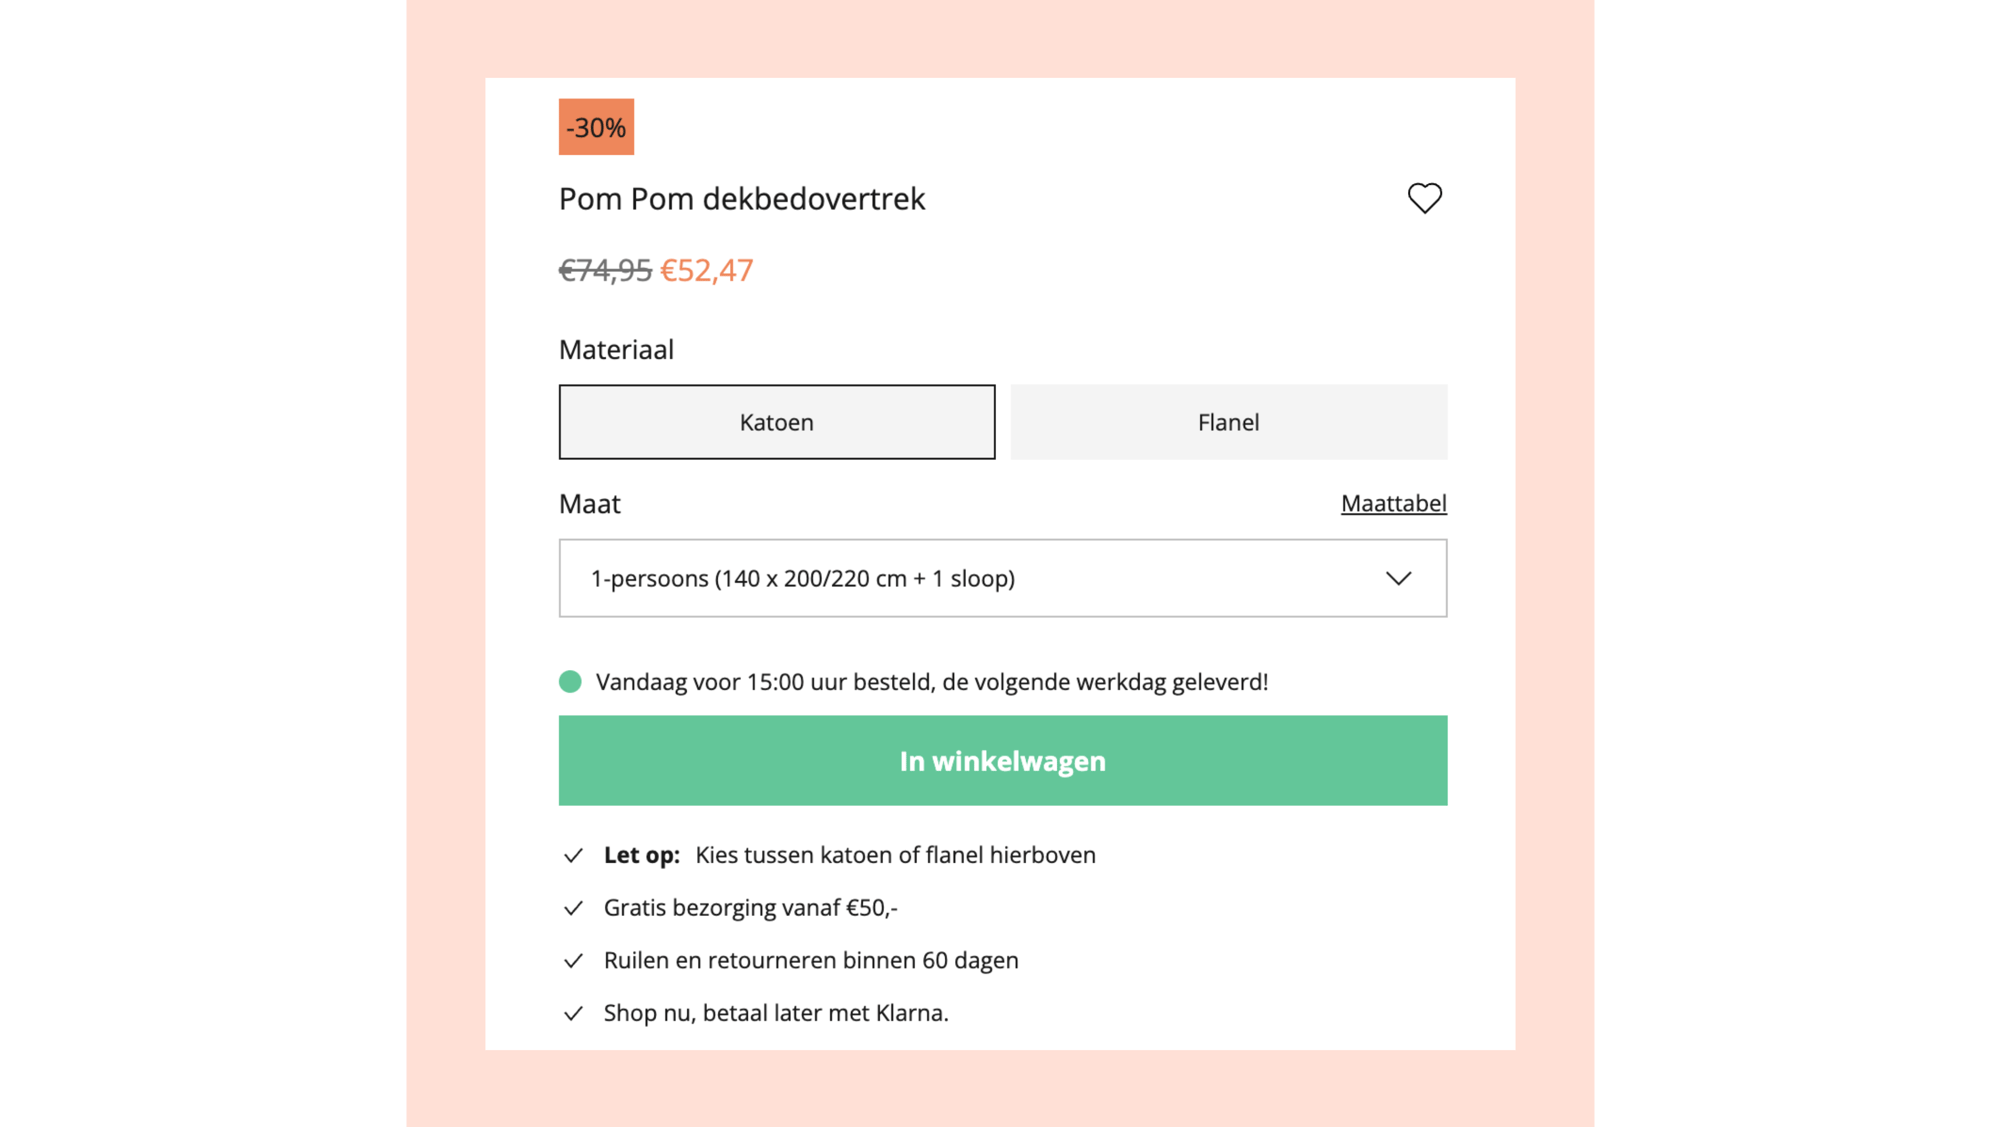Click the product title 'Pom Pom dekbedovertrek'

742,199
